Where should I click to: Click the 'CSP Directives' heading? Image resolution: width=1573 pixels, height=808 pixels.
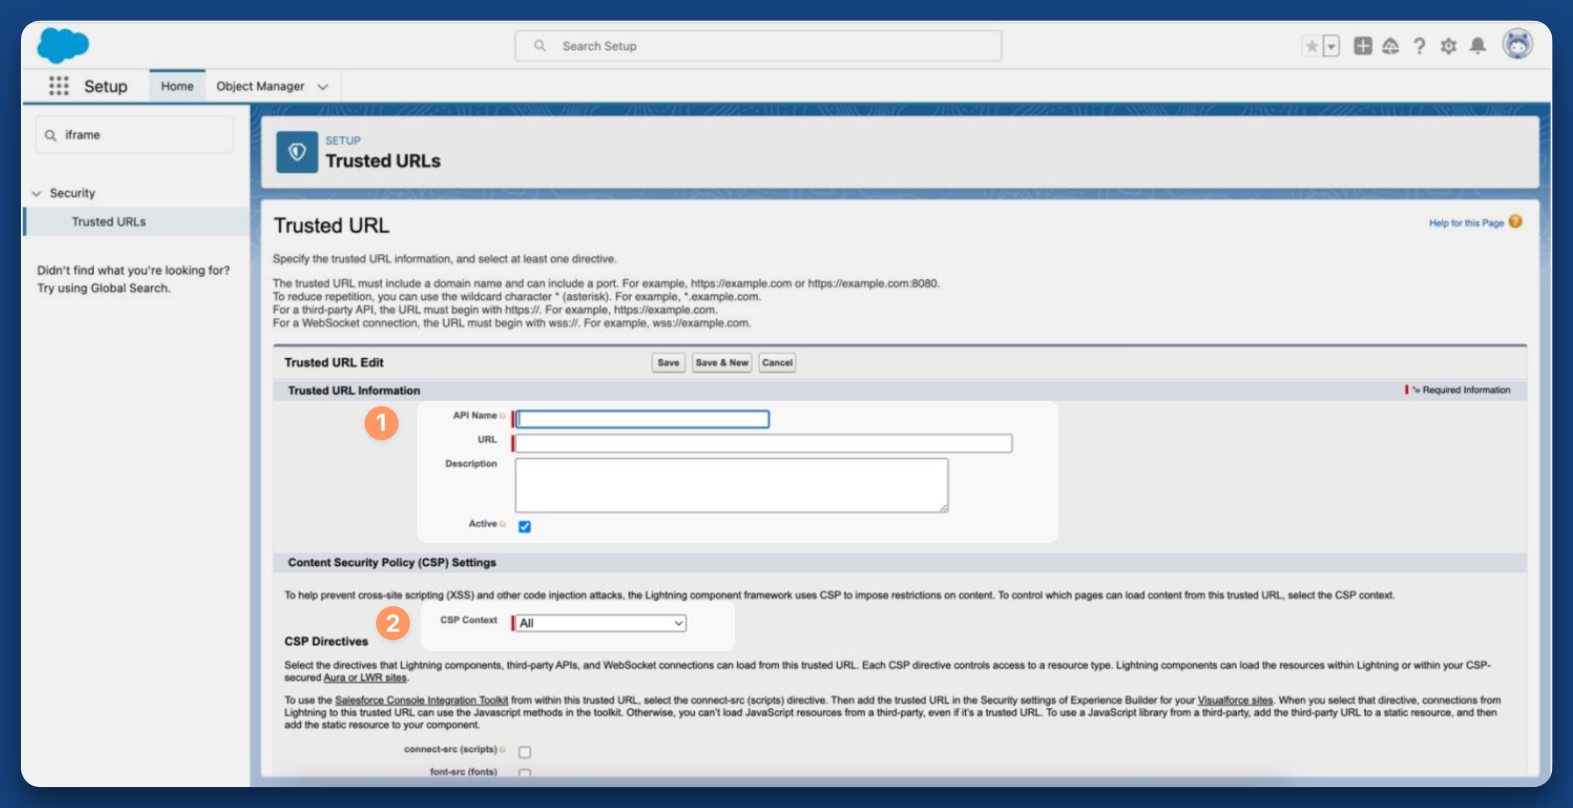tap(326, 642)
